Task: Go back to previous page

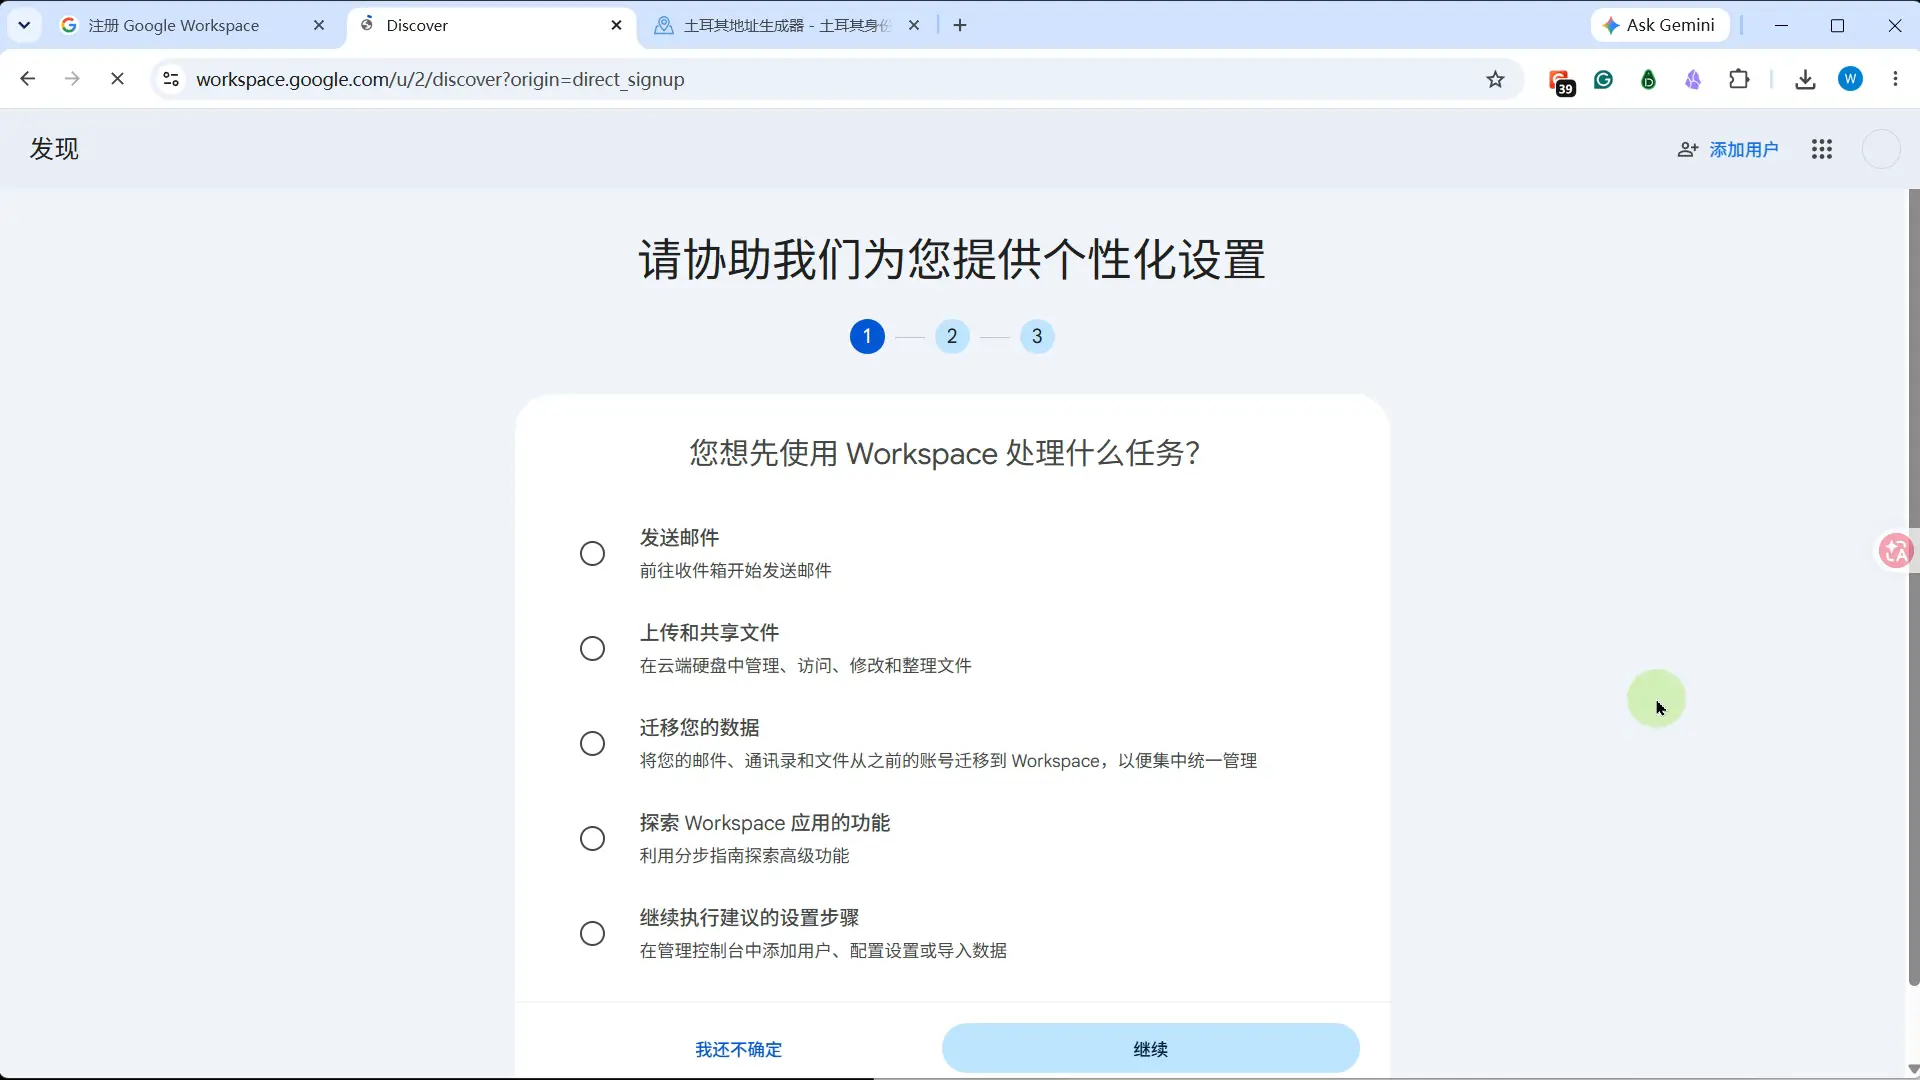Action: [28, 79]
